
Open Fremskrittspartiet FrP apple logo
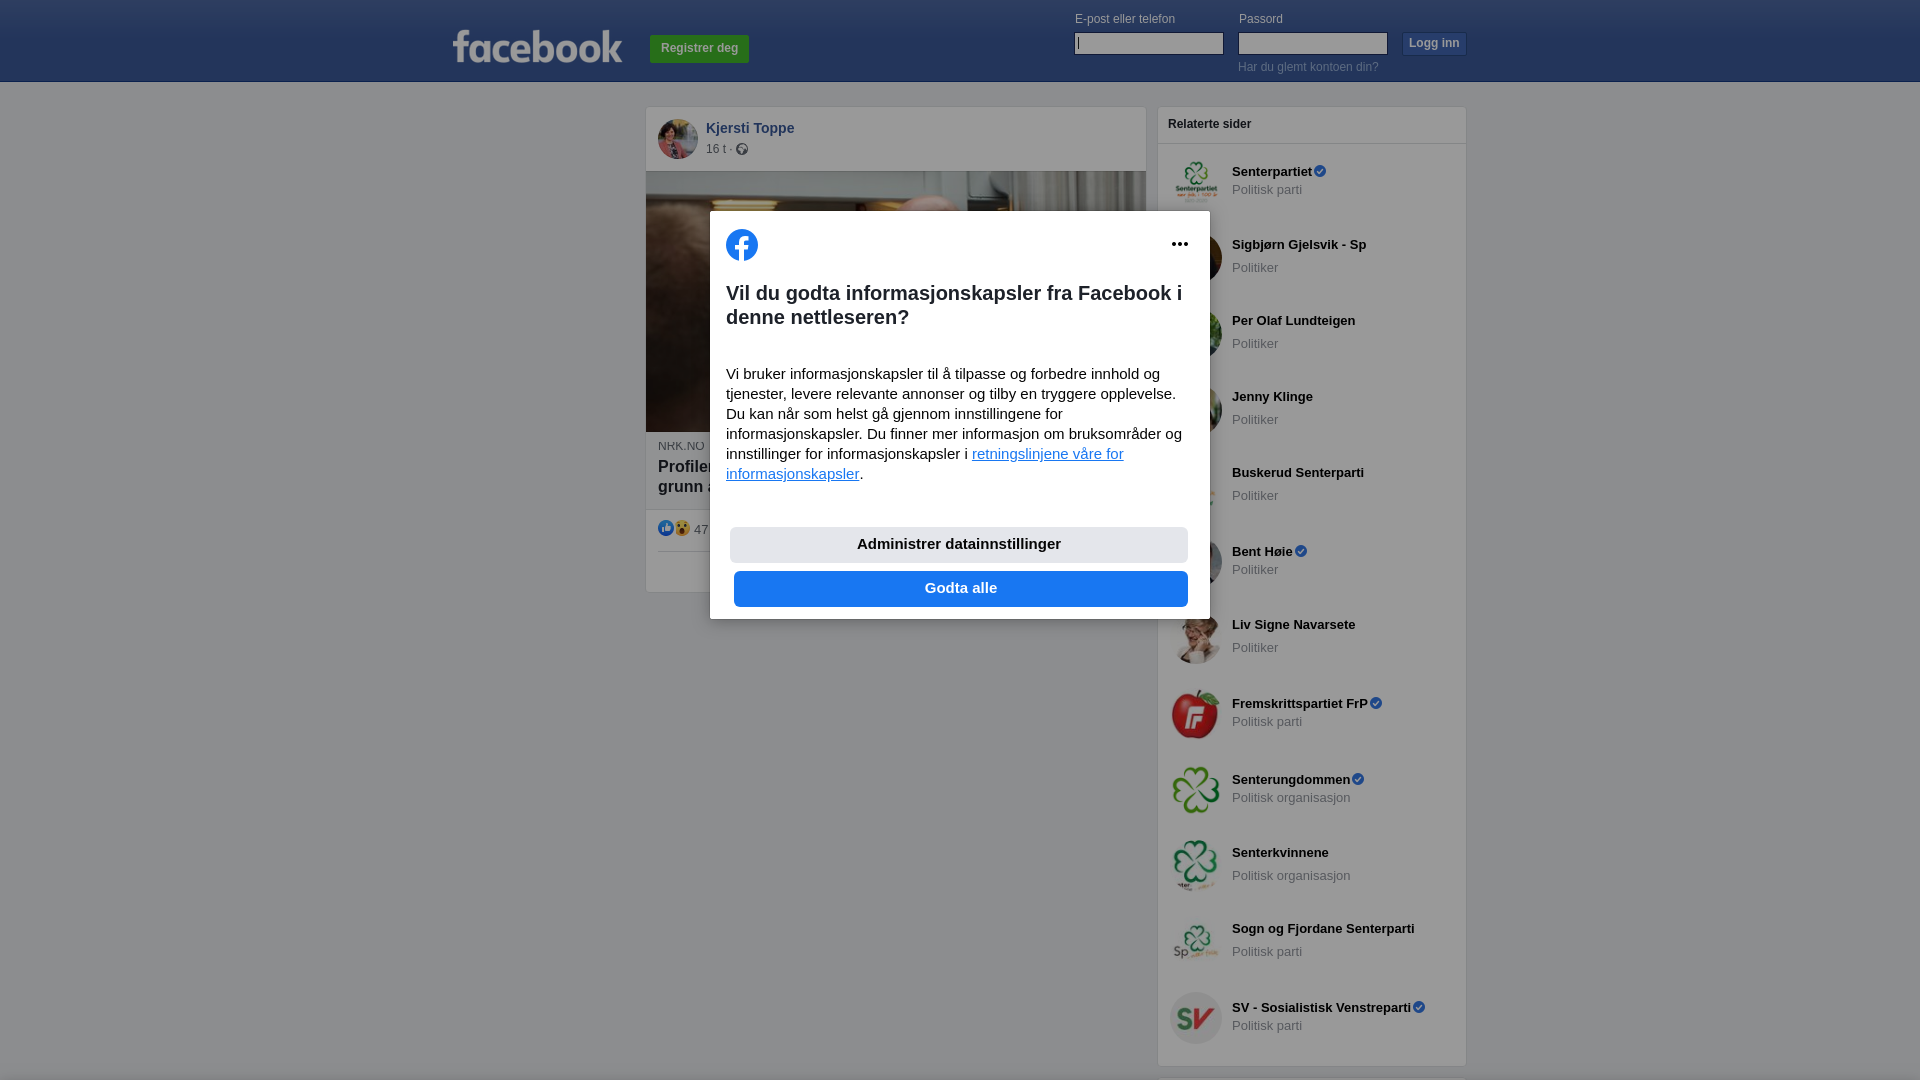[1196, 714]
